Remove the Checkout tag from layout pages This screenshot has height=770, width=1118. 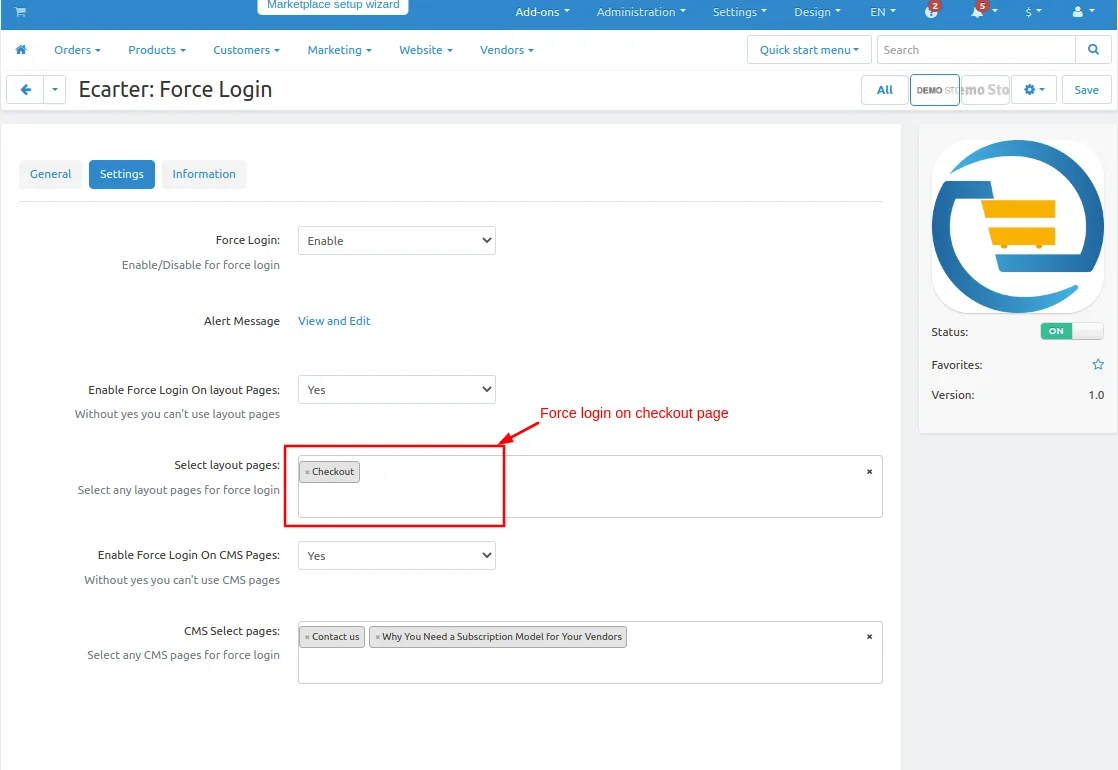point(307,472)
